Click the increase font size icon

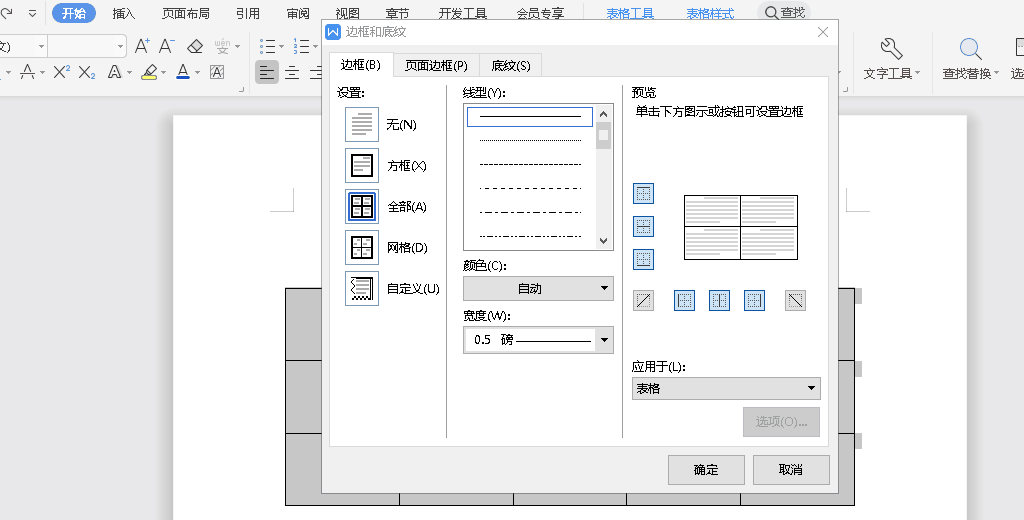(142, 46)
